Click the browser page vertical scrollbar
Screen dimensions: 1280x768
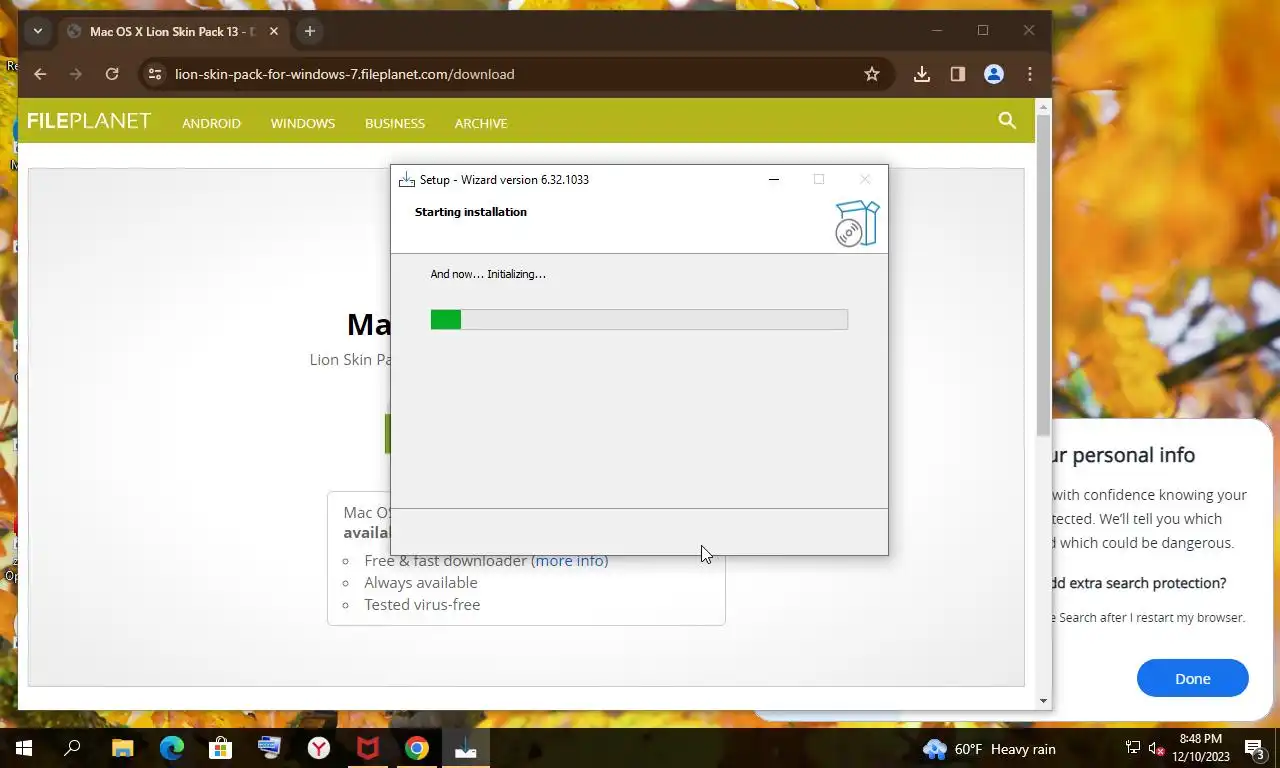click(x=1043, y=275)
